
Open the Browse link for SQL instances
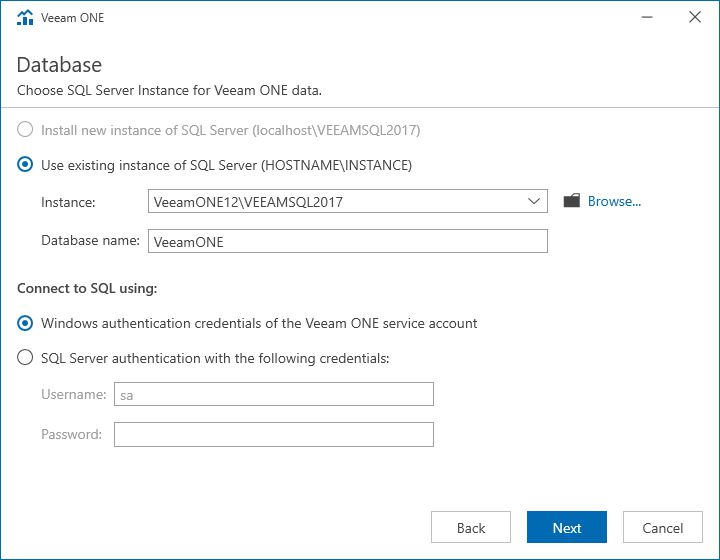click(x=614, y=201)
